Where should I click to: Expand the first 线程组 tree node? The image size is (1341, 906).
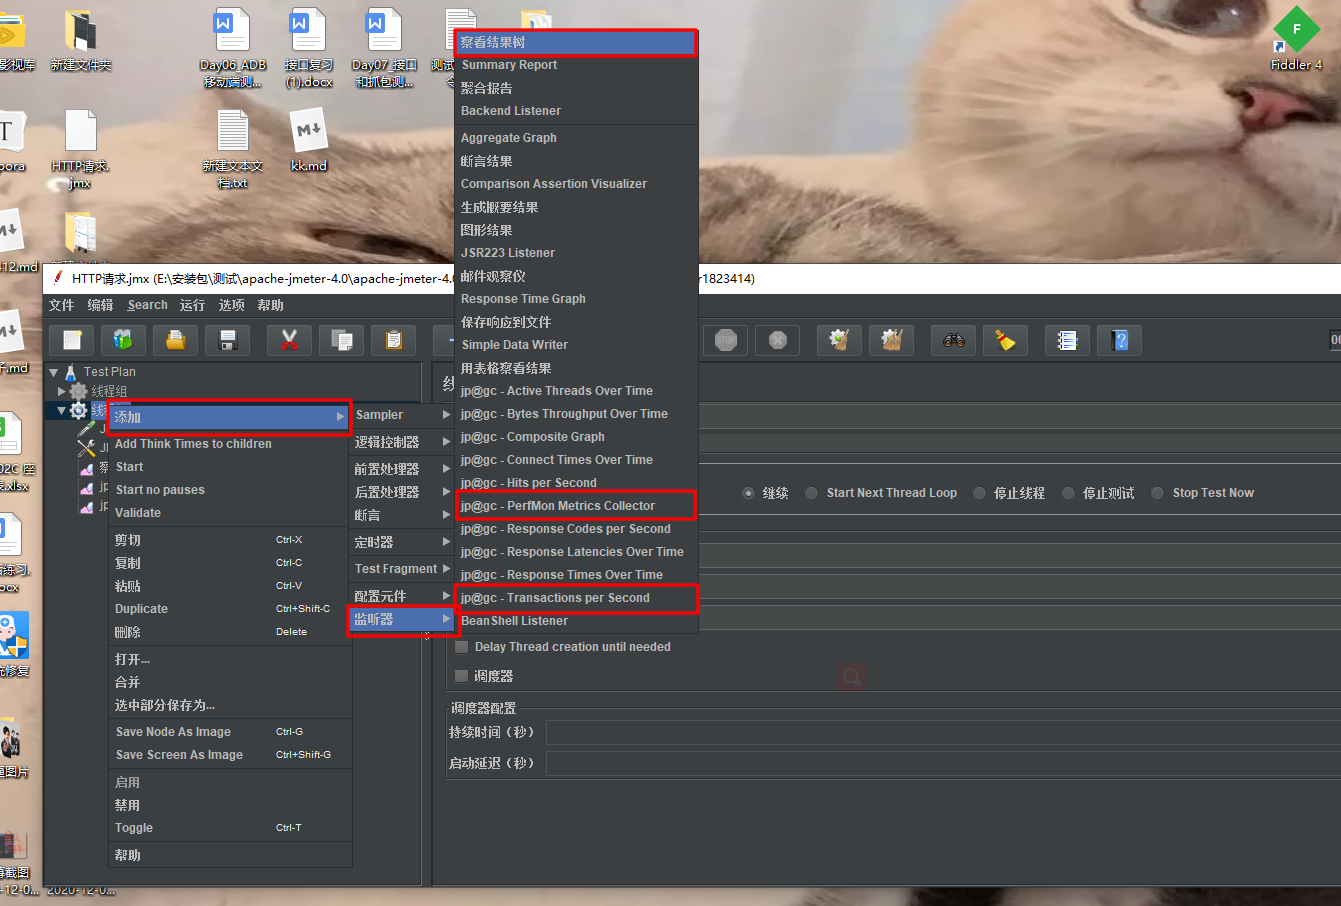coord(62,391)
